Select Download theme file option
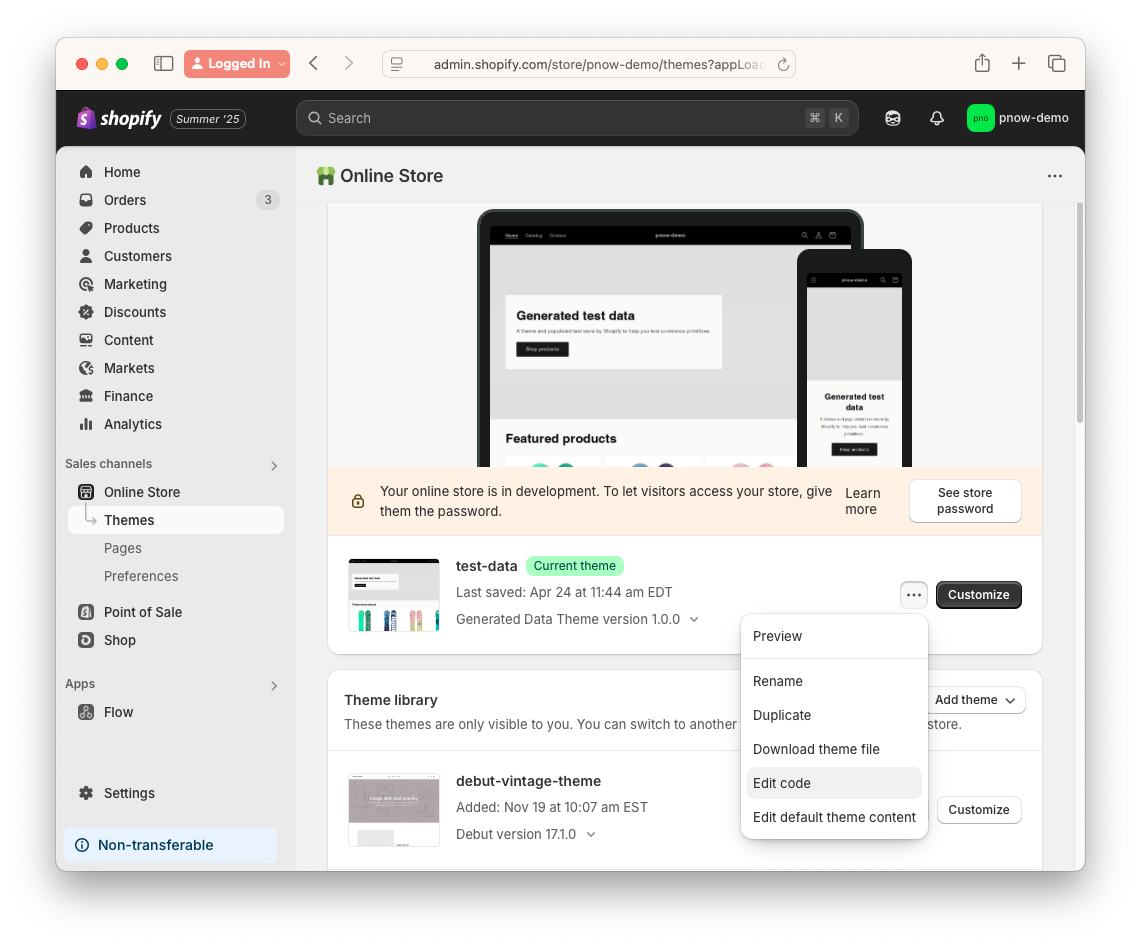Screen dimensions: 1141x945 [834, 749]
